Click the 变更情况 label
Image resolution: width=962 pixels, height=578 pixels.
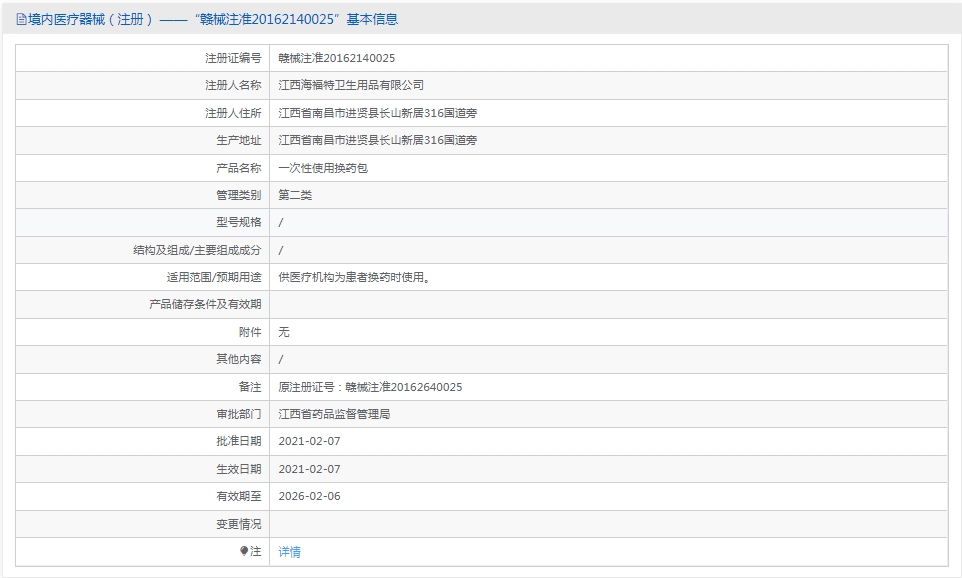tap(239, 524)
